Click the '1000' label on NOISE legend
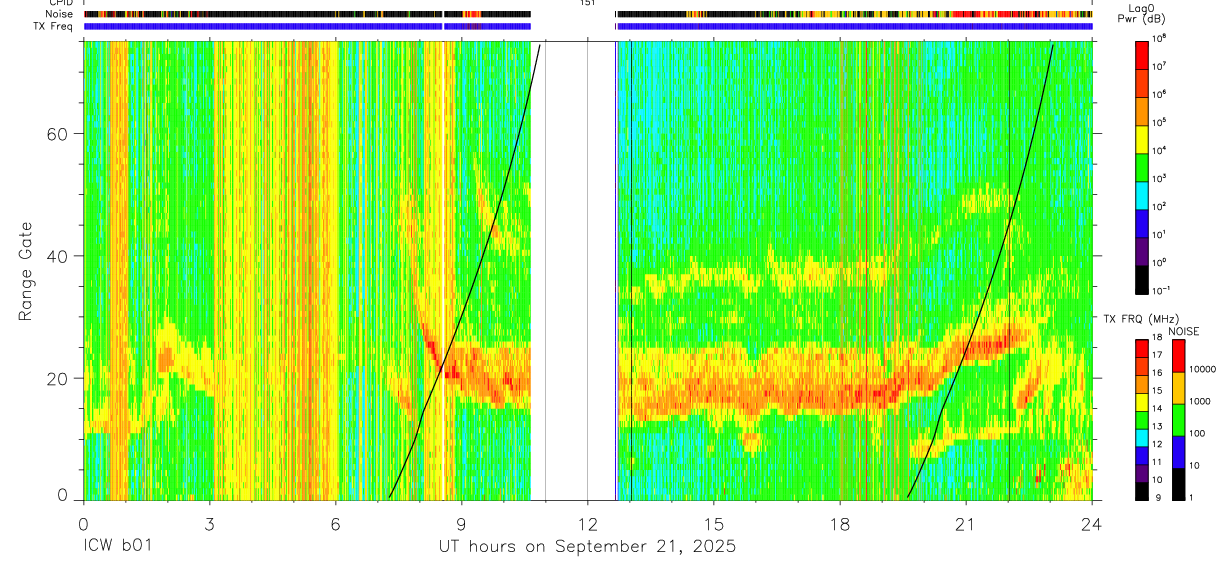1228x567 pixels. click(x=1202, y=401)
